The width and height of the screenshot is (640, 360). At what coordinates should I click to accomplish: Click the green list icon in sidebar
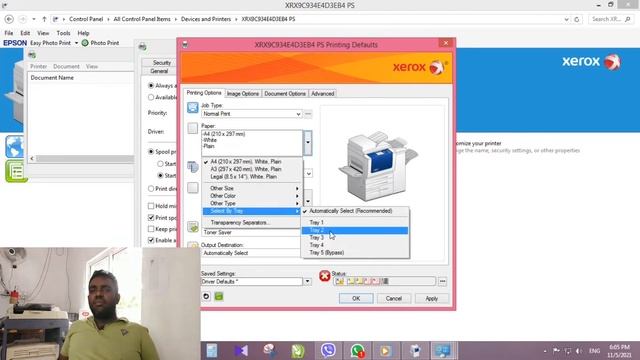pos(16,171)
